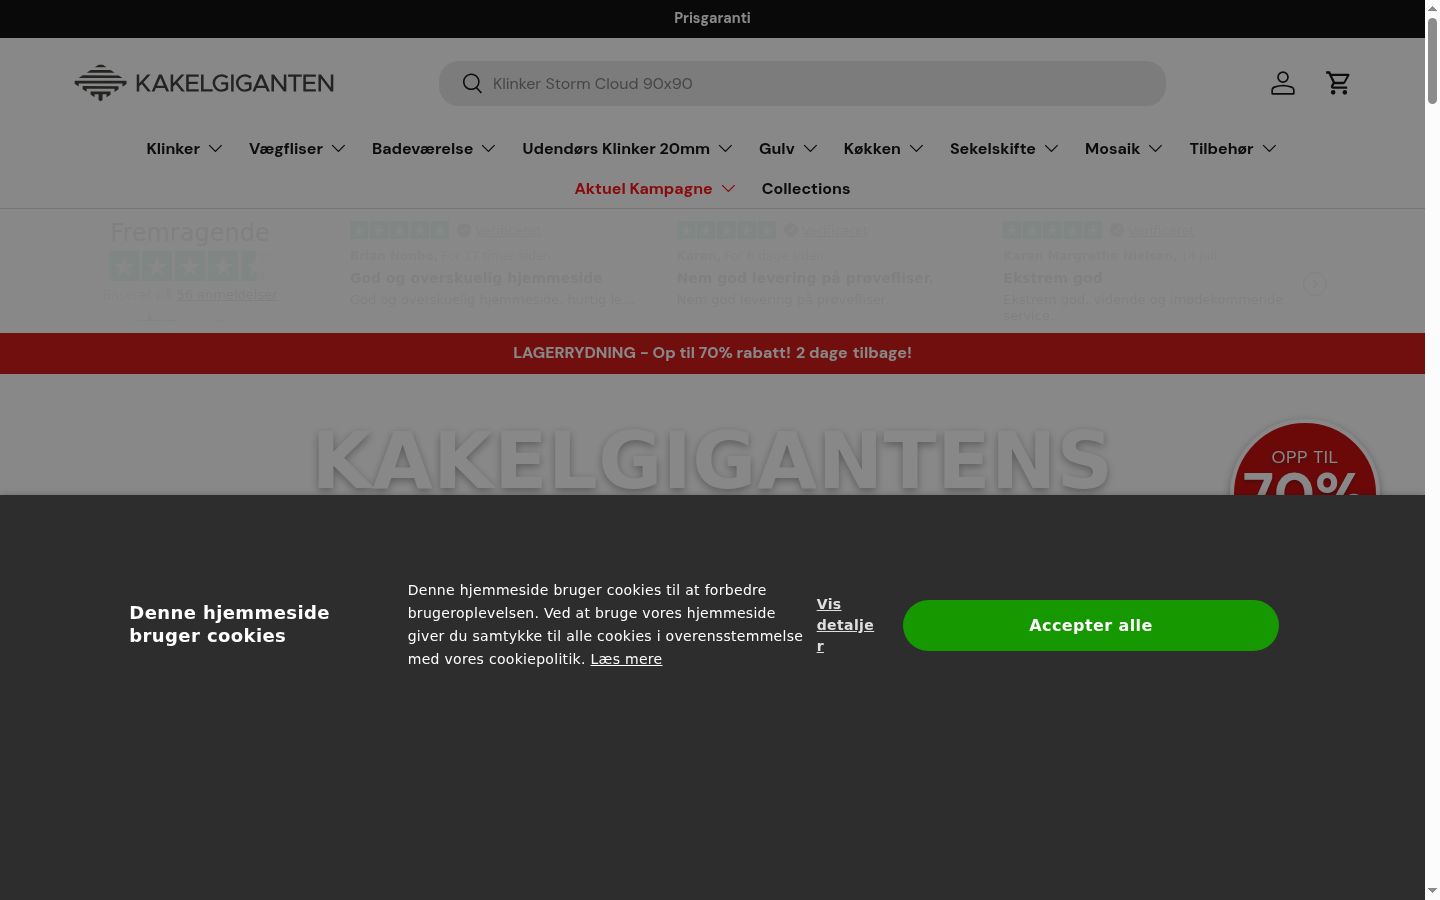Expand the Køkken menu

pyautogui.click(x=883, y=148)
